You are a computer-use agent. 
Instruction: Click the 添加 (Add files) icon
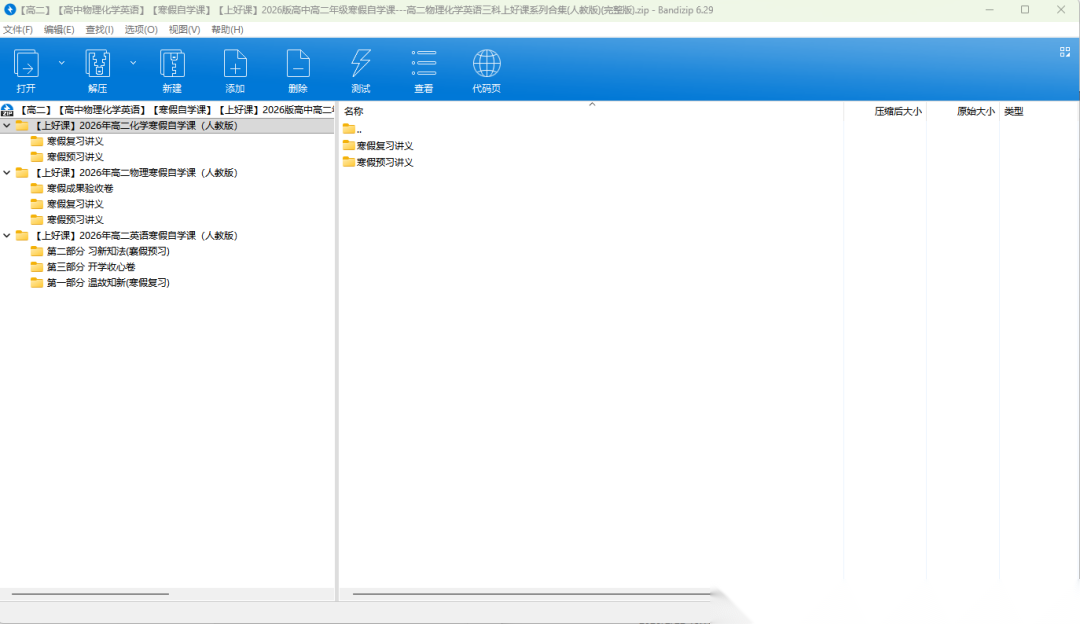[235, 64]
